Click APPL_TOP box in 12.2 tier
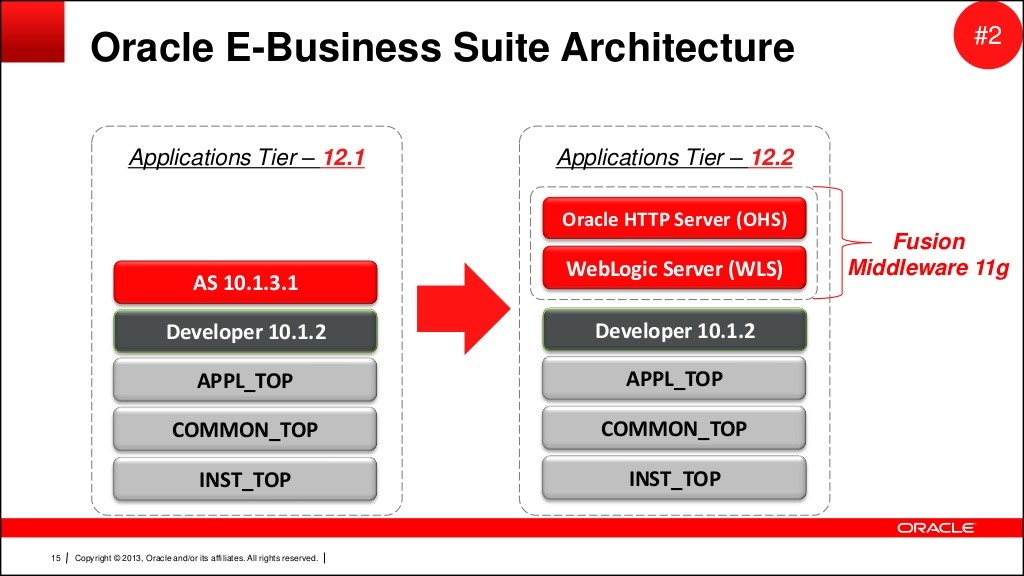 click(x=674, y=379)
